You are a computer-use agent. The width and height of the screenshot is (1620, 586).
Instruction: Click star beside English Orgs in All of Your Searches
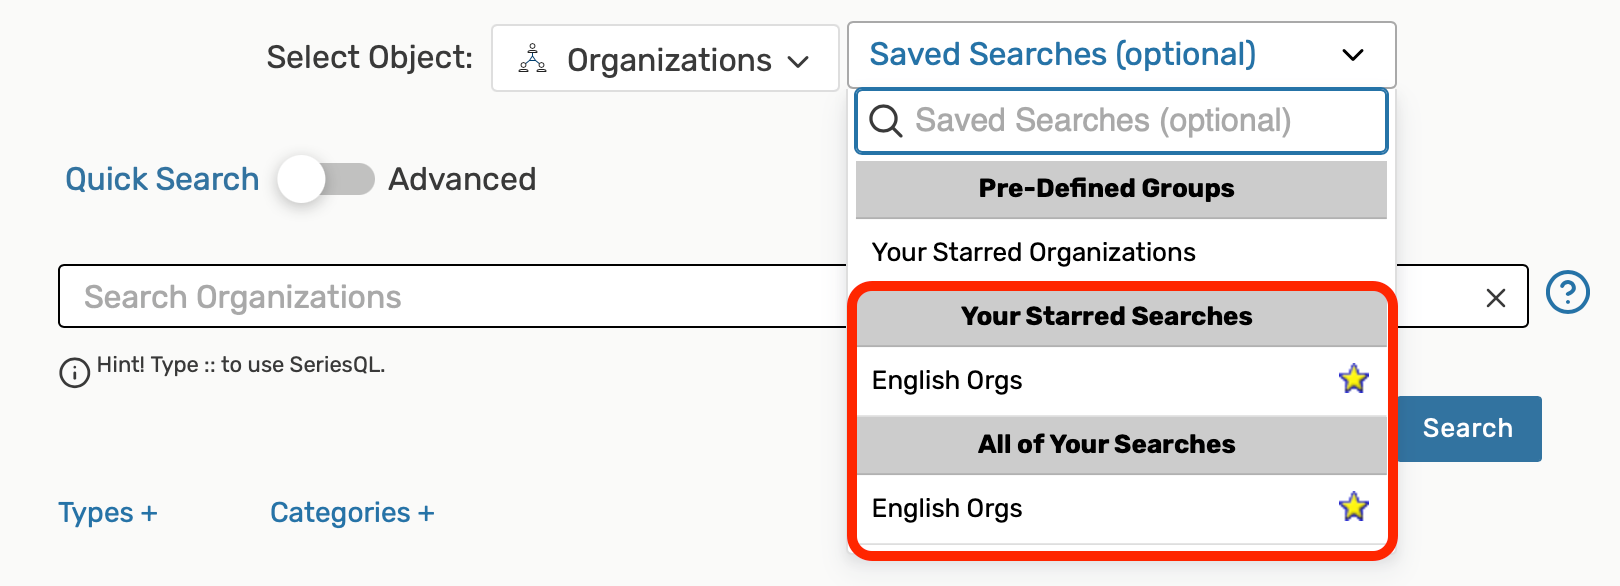click(x=1353, y=507)
